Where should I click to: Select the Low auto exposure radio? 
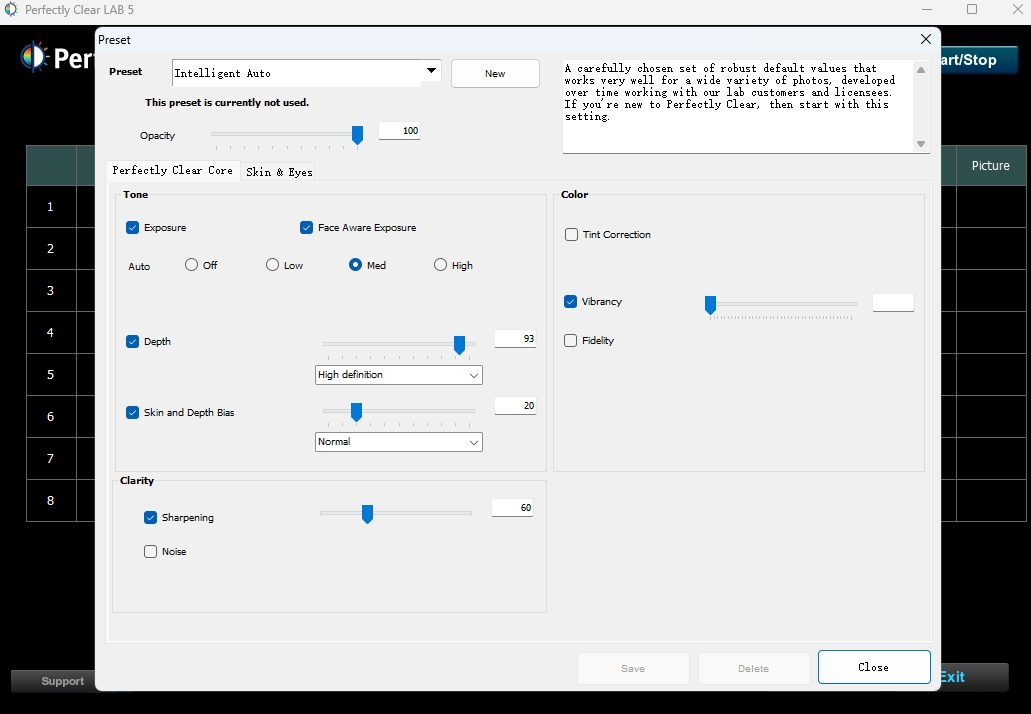[x=272, y=264]
